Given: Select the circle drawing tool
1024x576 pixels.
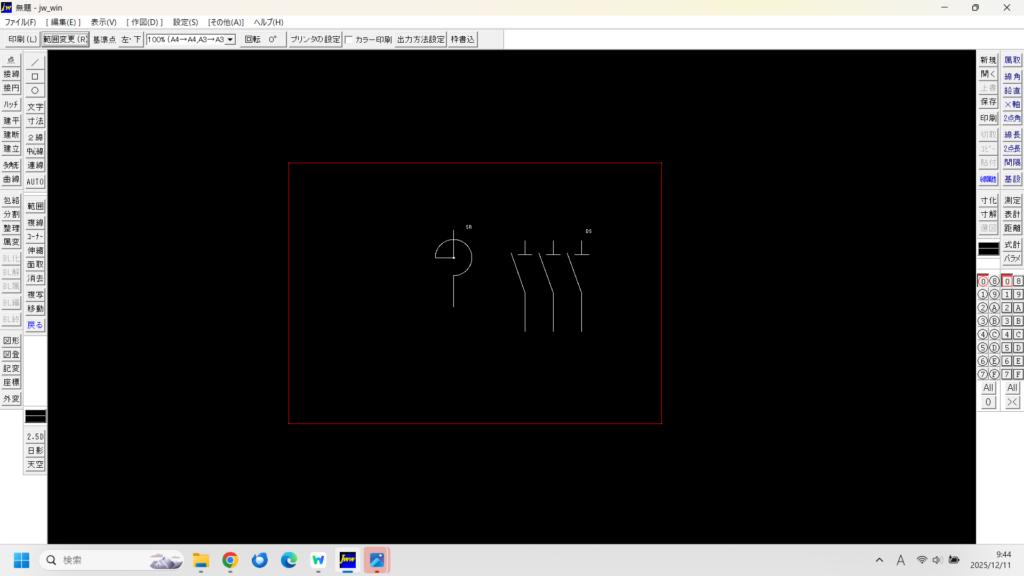Looking at the screenshot, I should tap(35, 90).
